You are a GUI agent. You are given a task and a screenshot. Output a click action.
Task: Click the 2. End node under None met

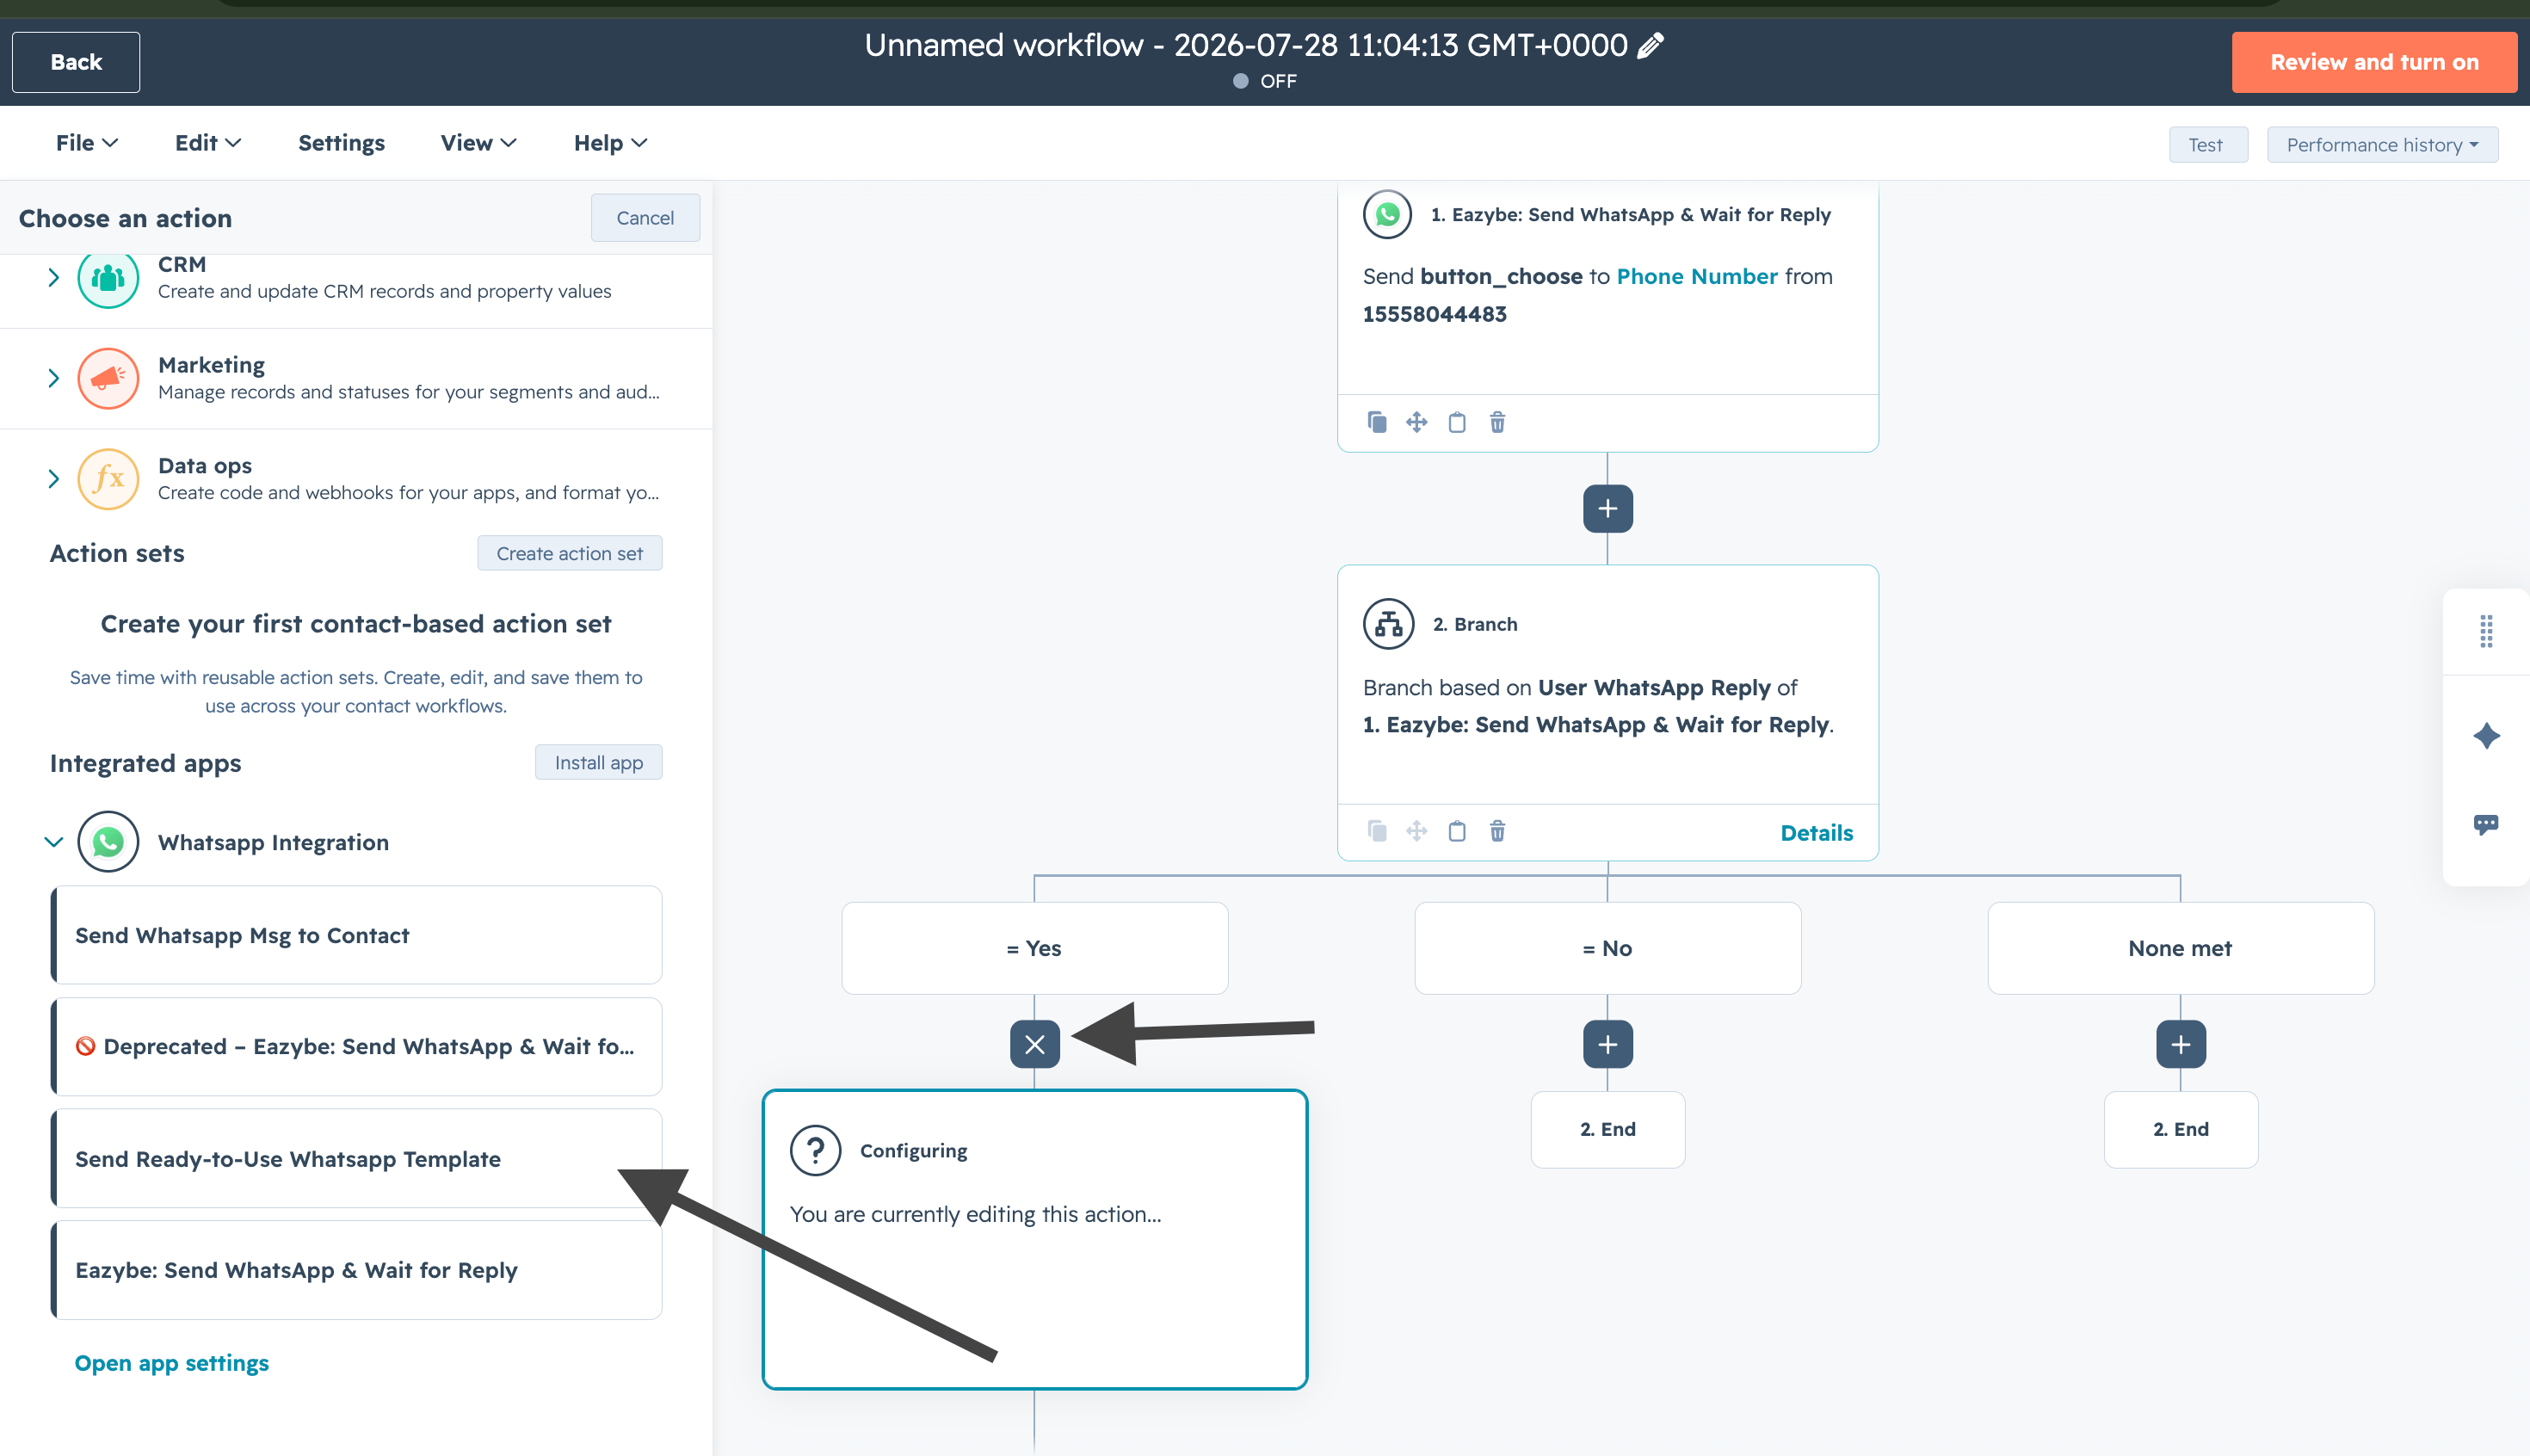[x=2180, y=1129]
